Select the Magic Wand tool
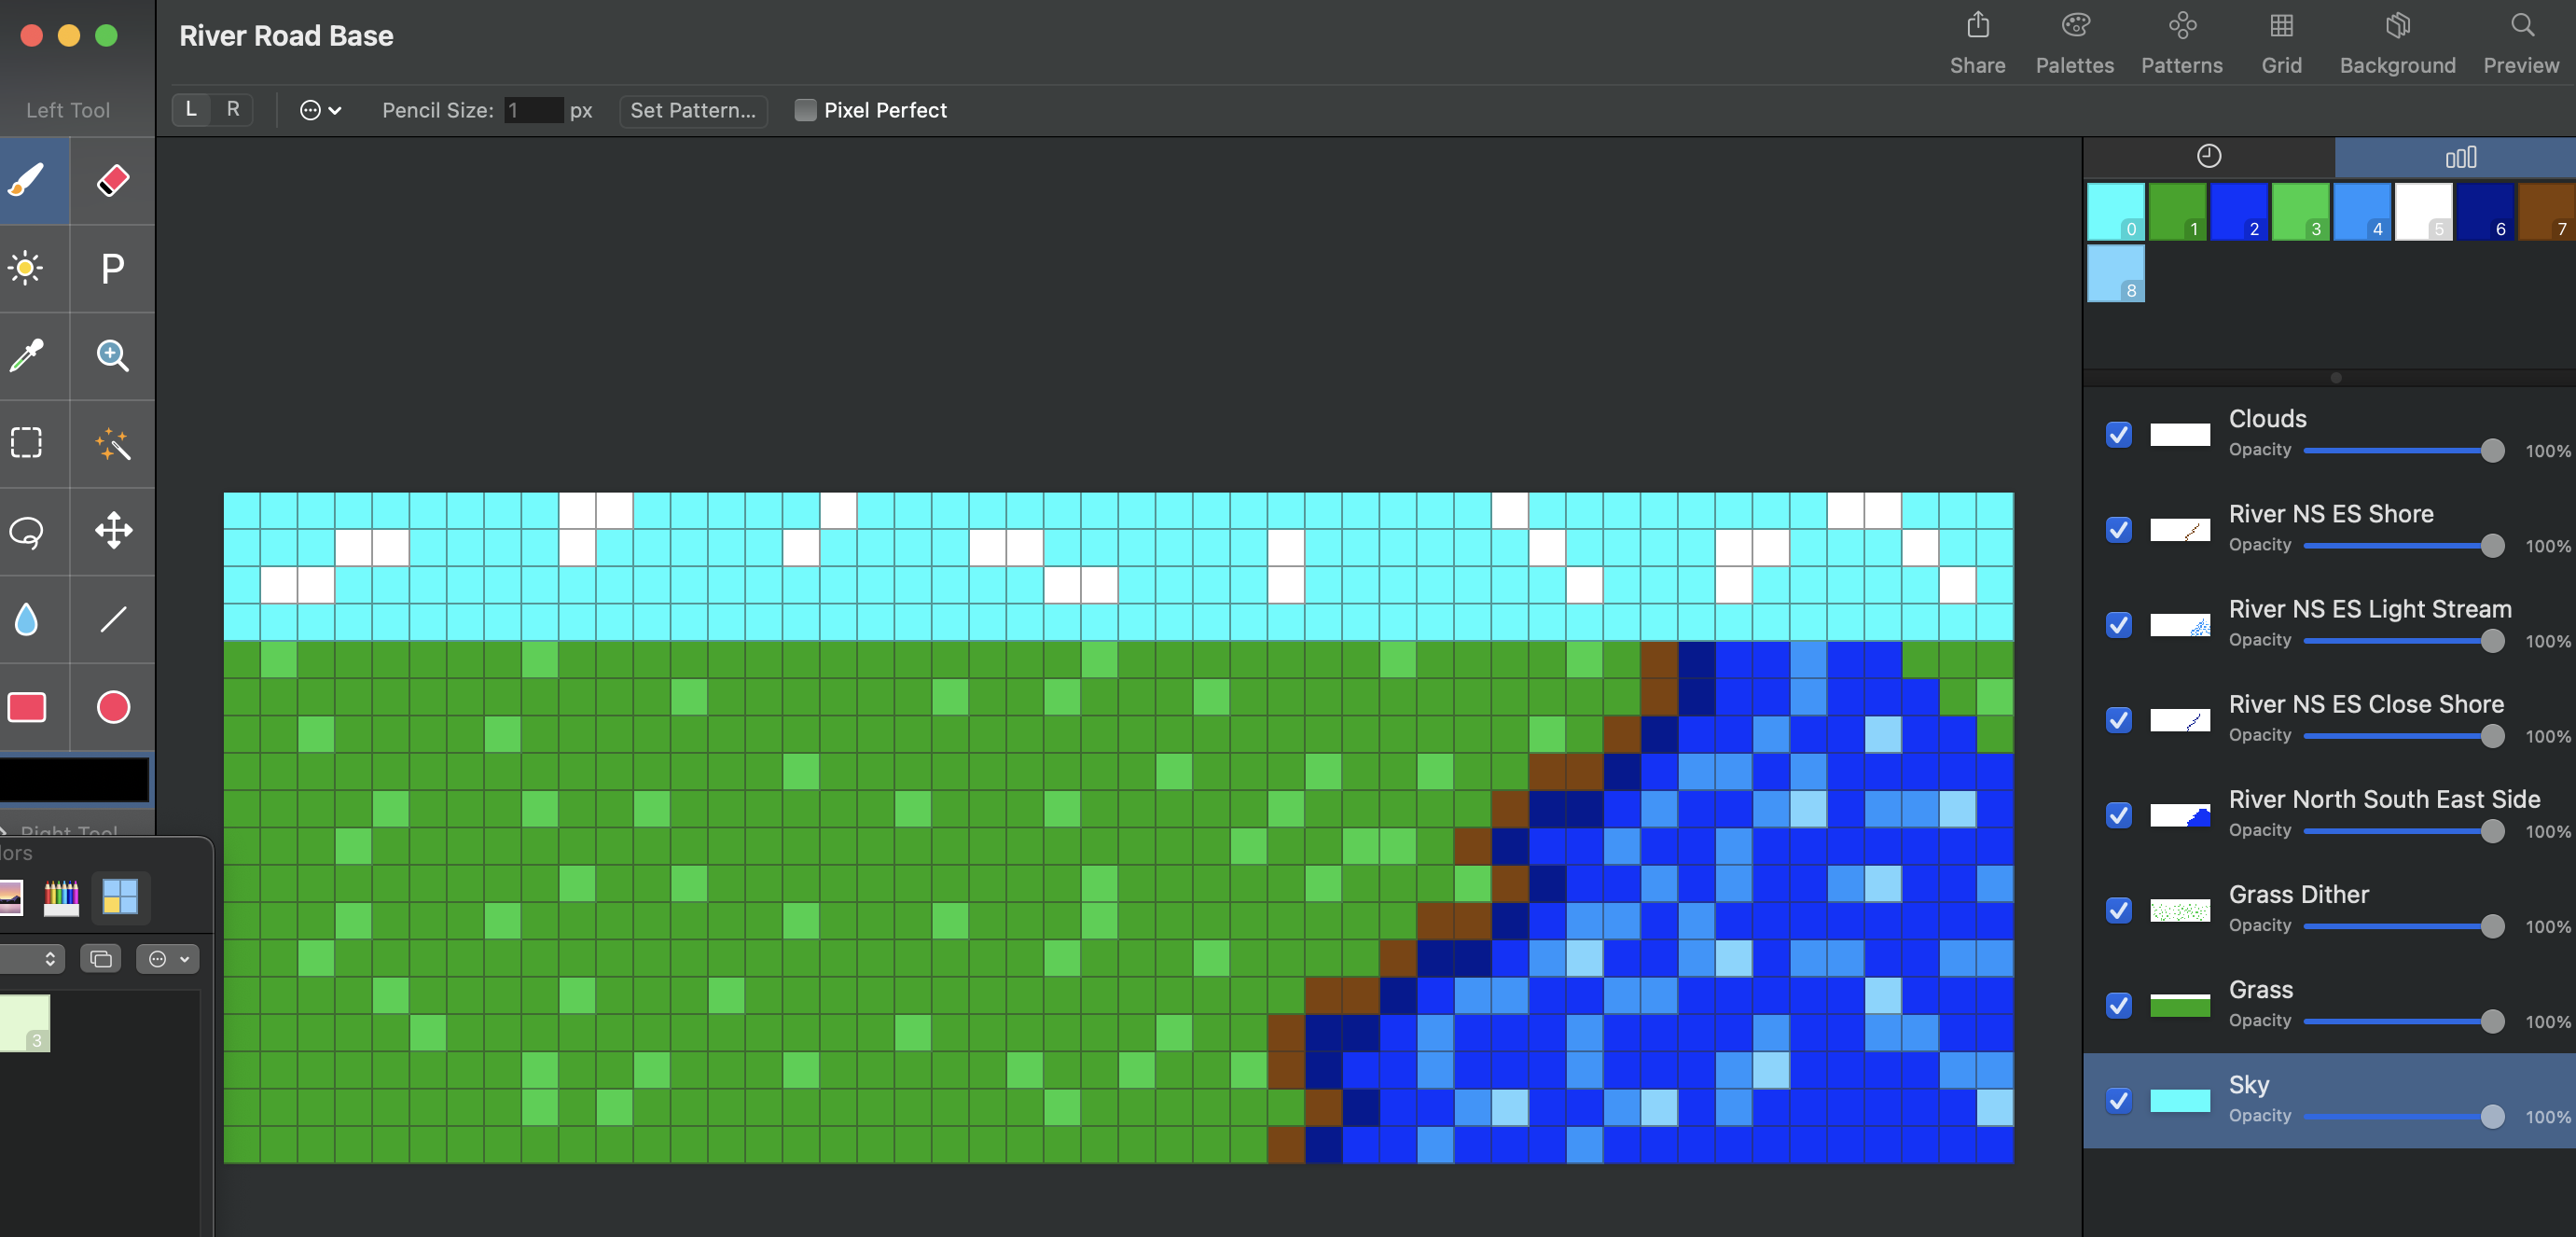The height and width of the screenshot is (1237, 2576). 113,443
